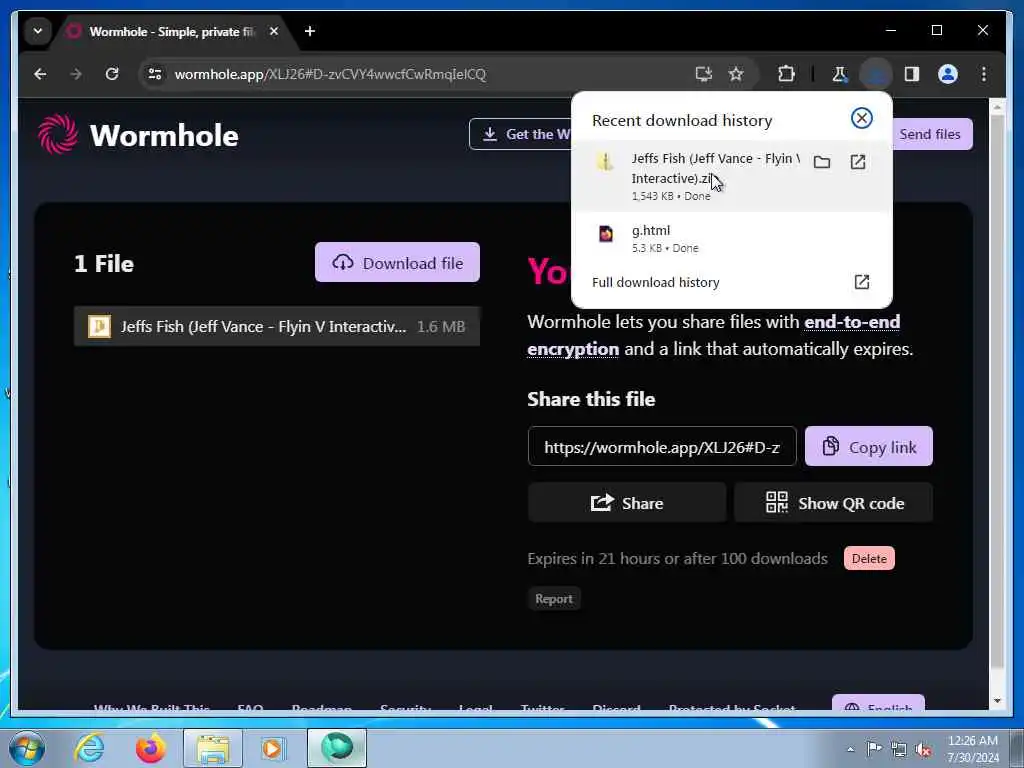The image size is (1024, 768).
Task: Click the taskbar clock
Action: [973, 749]
